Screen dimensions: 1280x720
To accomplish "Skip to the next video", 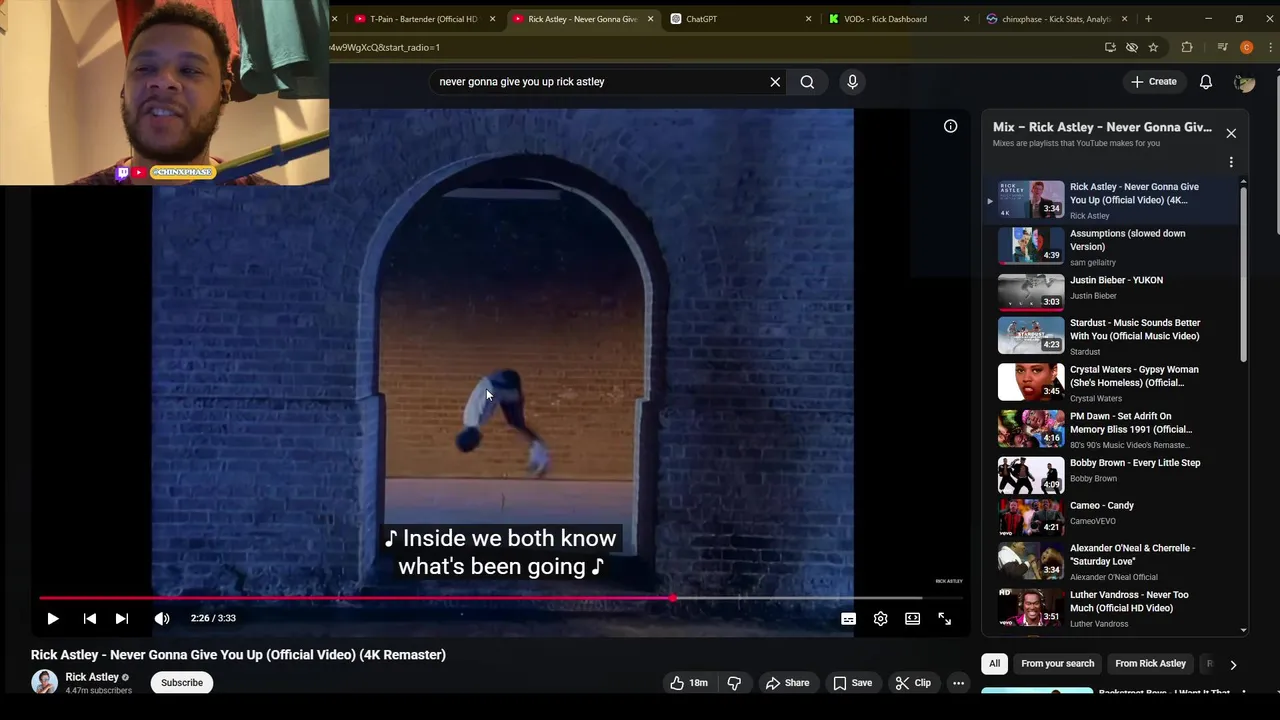I will point(122,619).
